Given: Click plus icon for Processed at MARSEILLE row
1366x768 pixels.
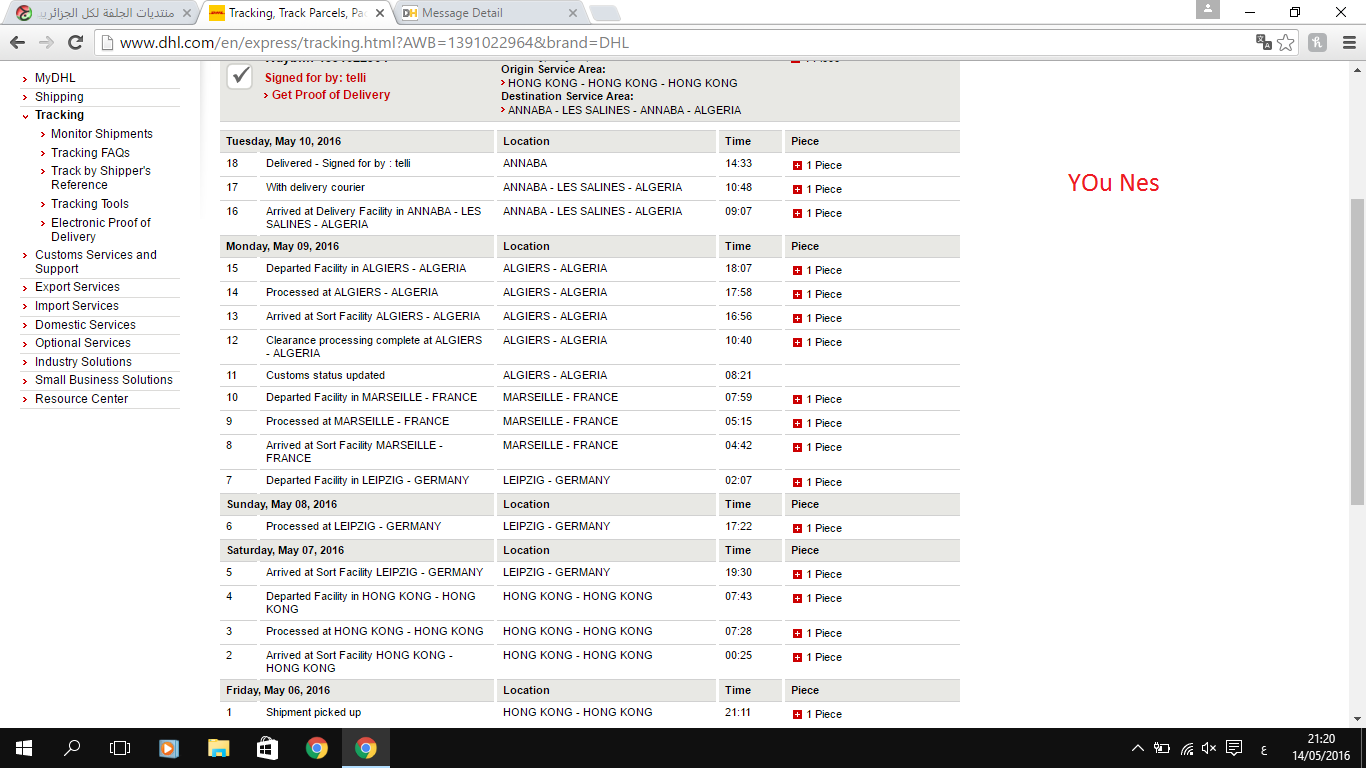Looking at the screenshot, I should point(797,423).
